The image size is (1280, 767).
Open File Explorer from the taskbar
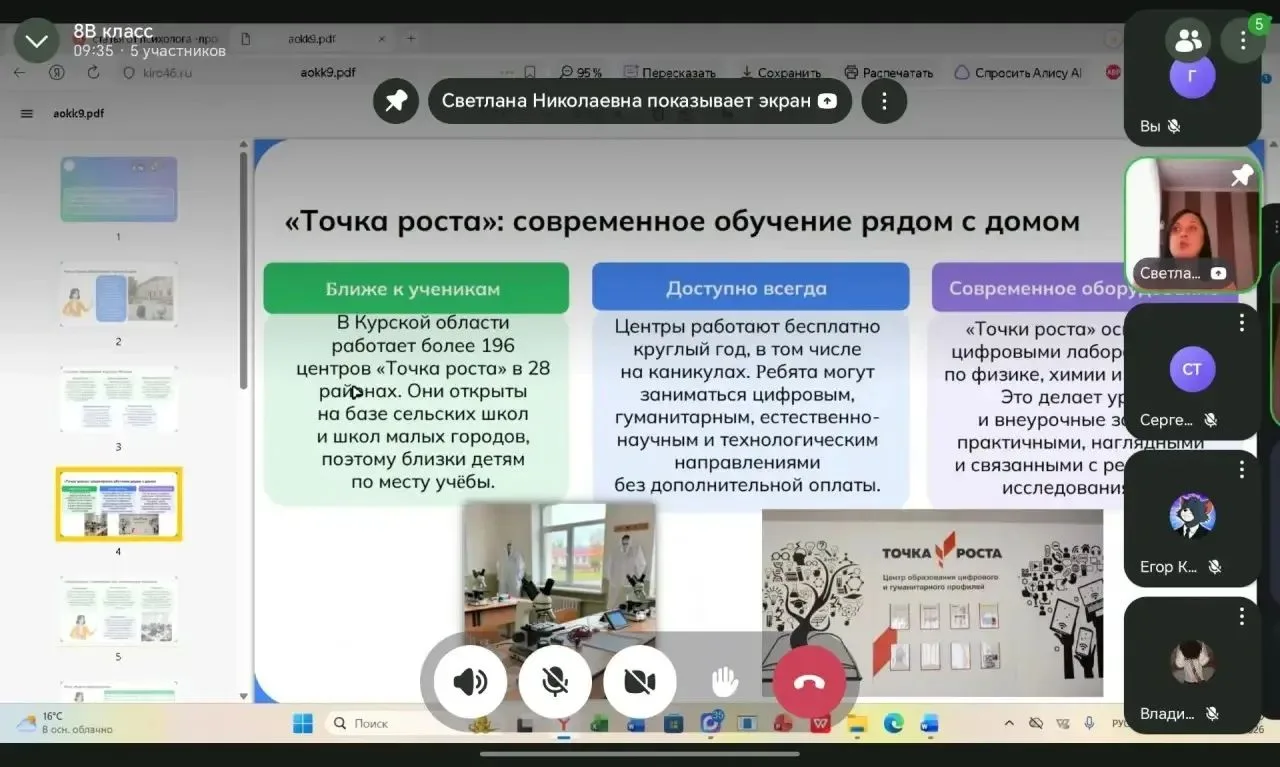tap(857, 723)
